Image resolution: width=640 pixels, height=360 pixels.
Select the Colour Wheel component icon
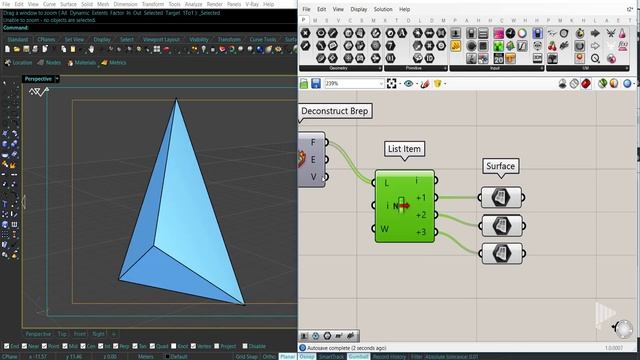pyautogui.click(x=522, y=33)
